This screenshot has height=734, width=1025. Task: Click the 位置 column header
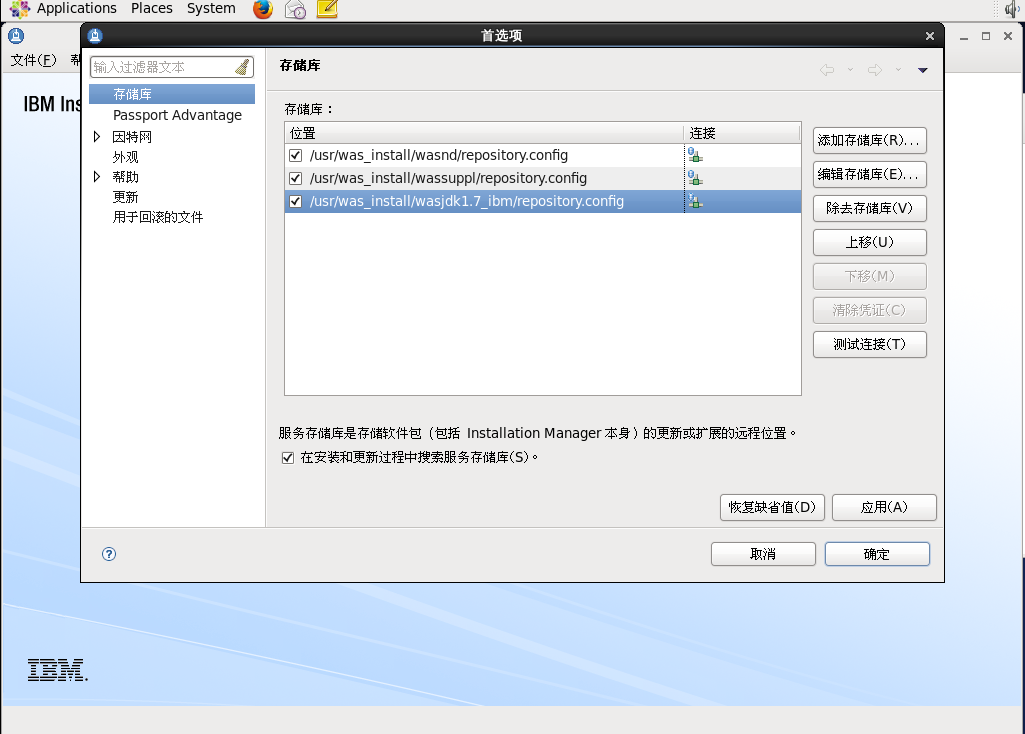tap(484, 133)
